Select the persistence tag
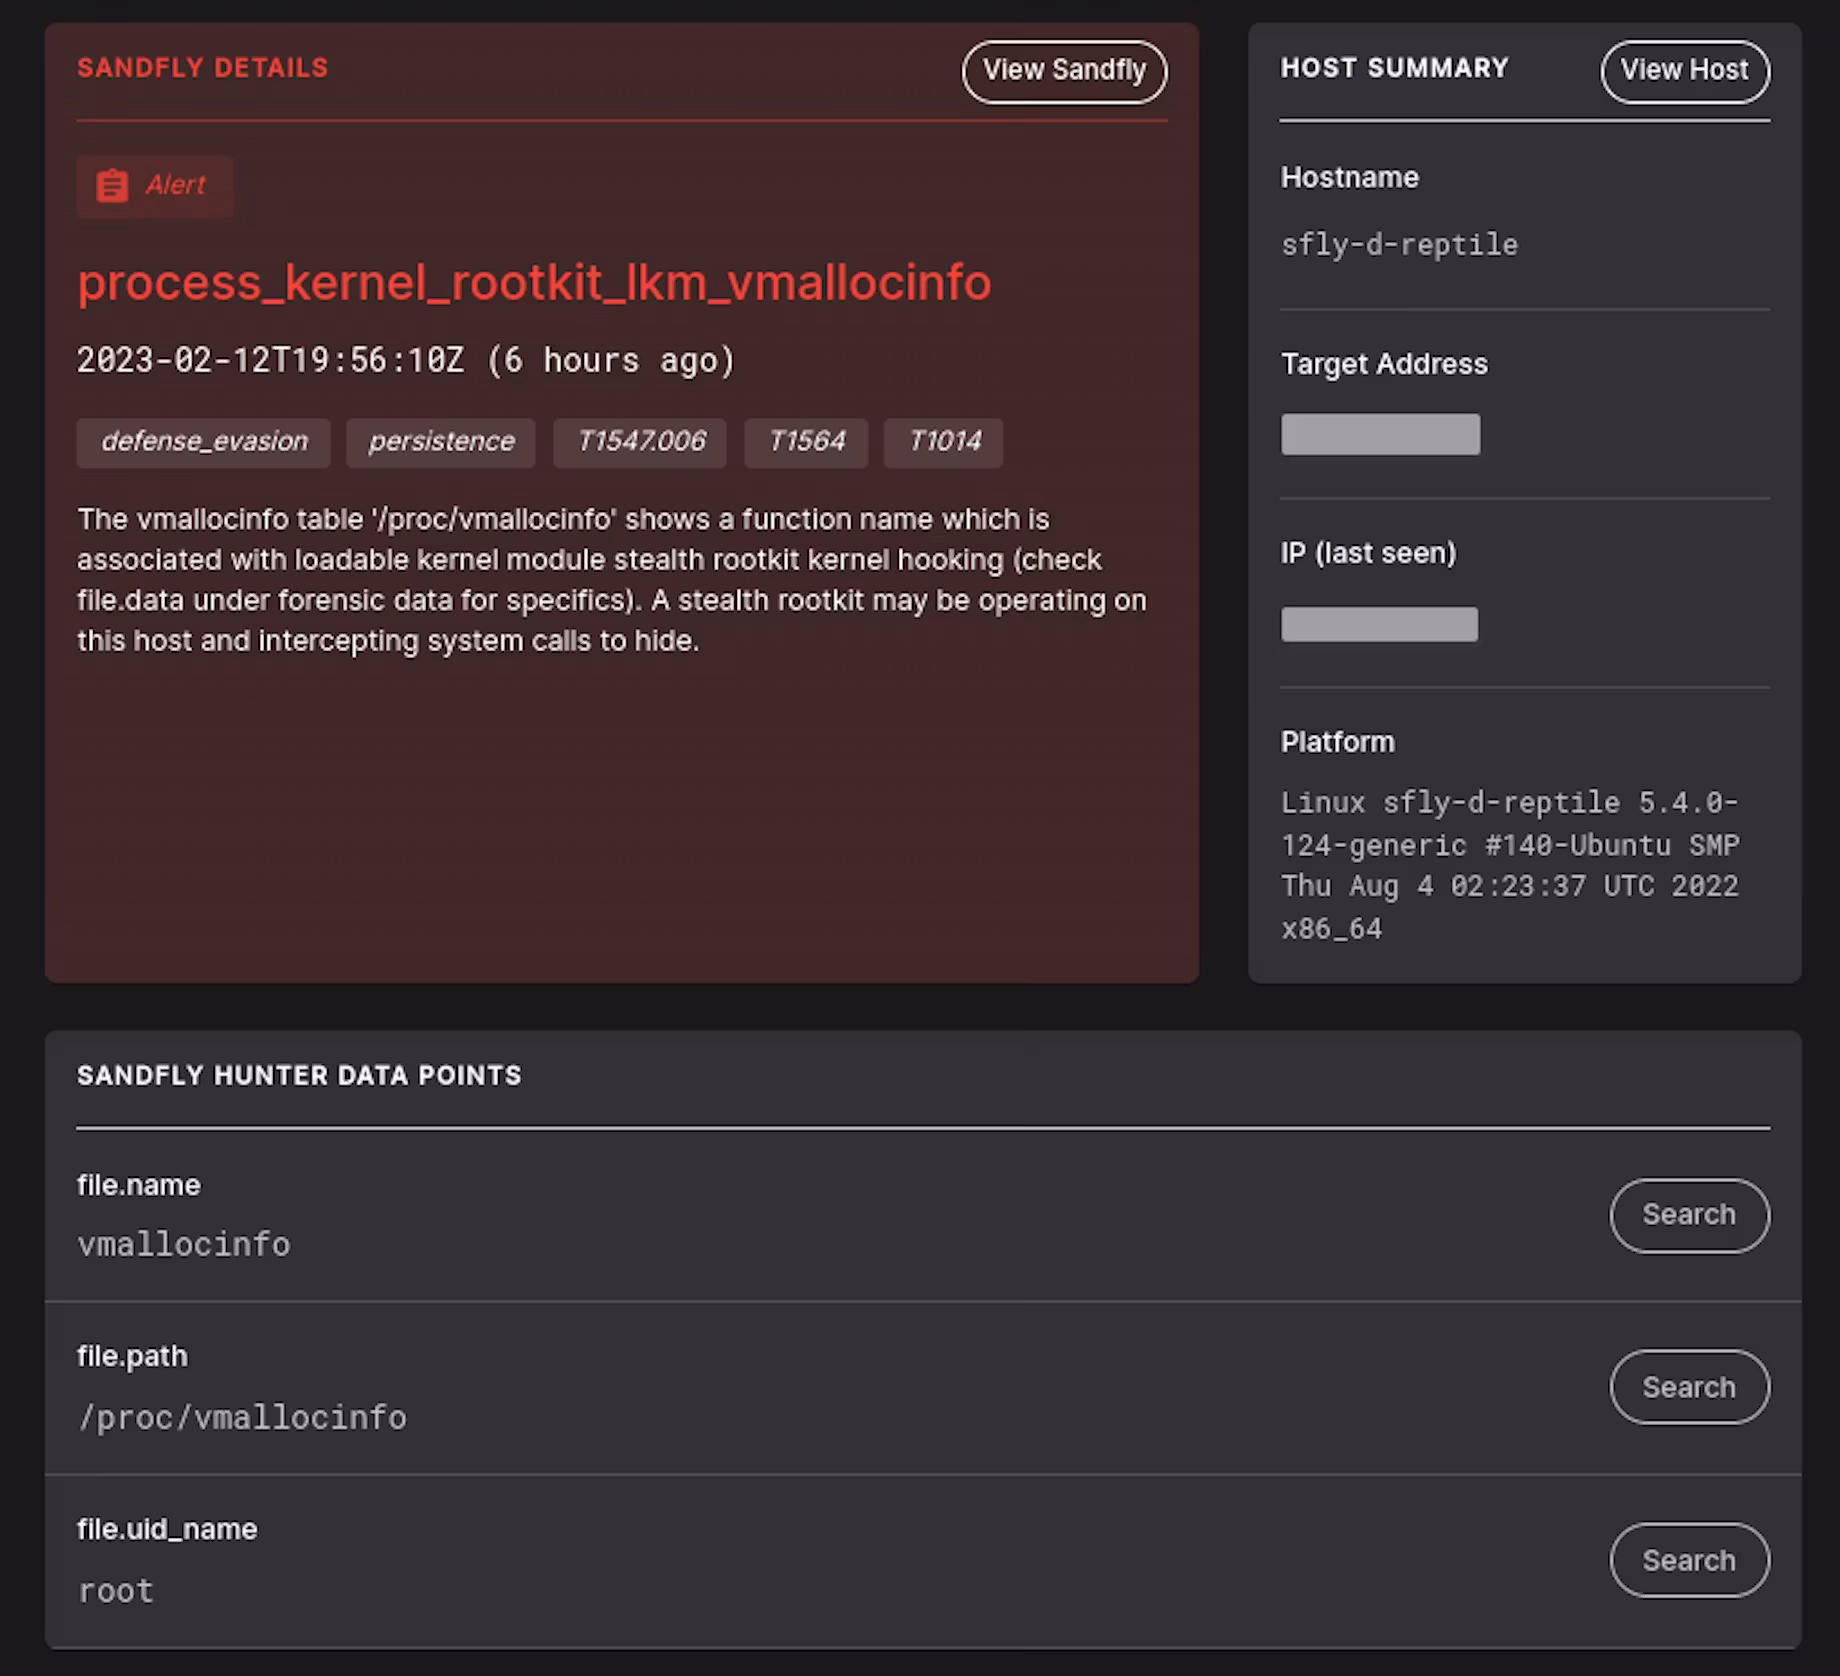This screenshot has width=1840, height=1676. pos(441,442)
